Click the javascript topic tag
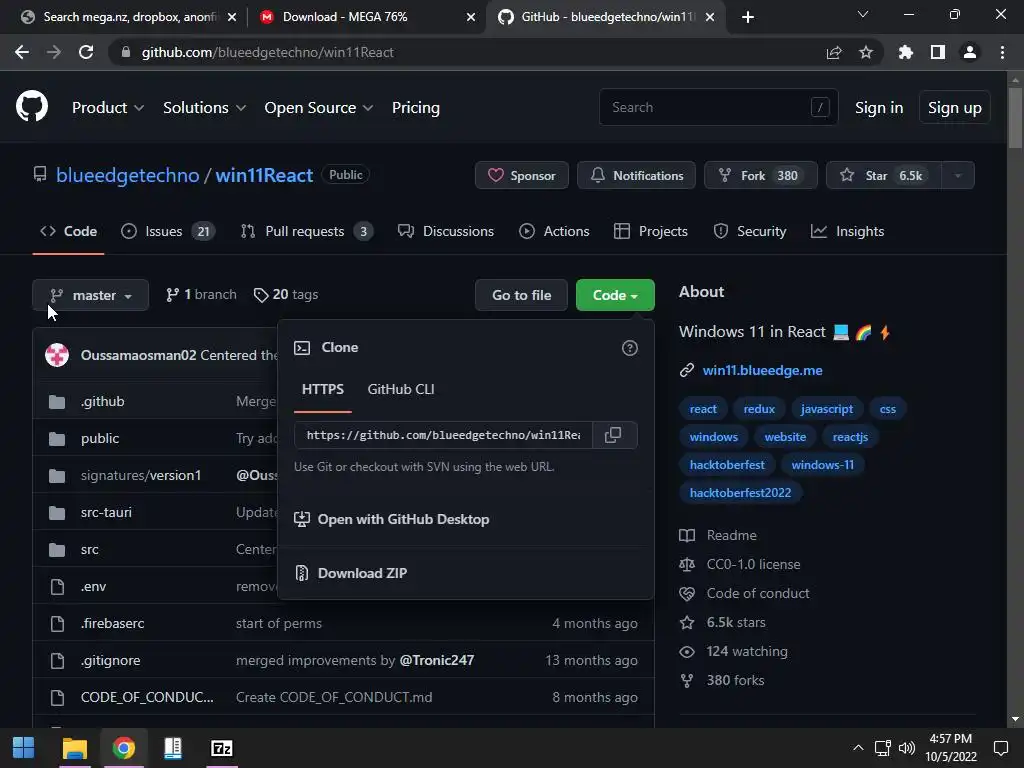The image size is (1024, 768). (827, 409)
